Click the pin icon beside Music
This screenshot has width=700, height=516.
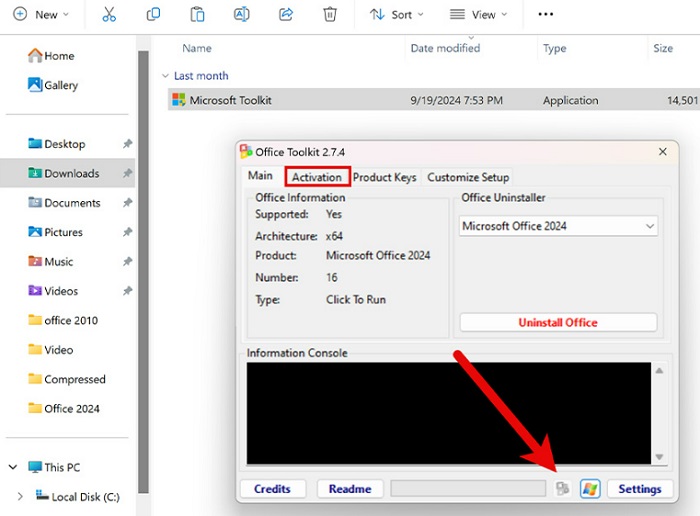(x=128, y=262)
